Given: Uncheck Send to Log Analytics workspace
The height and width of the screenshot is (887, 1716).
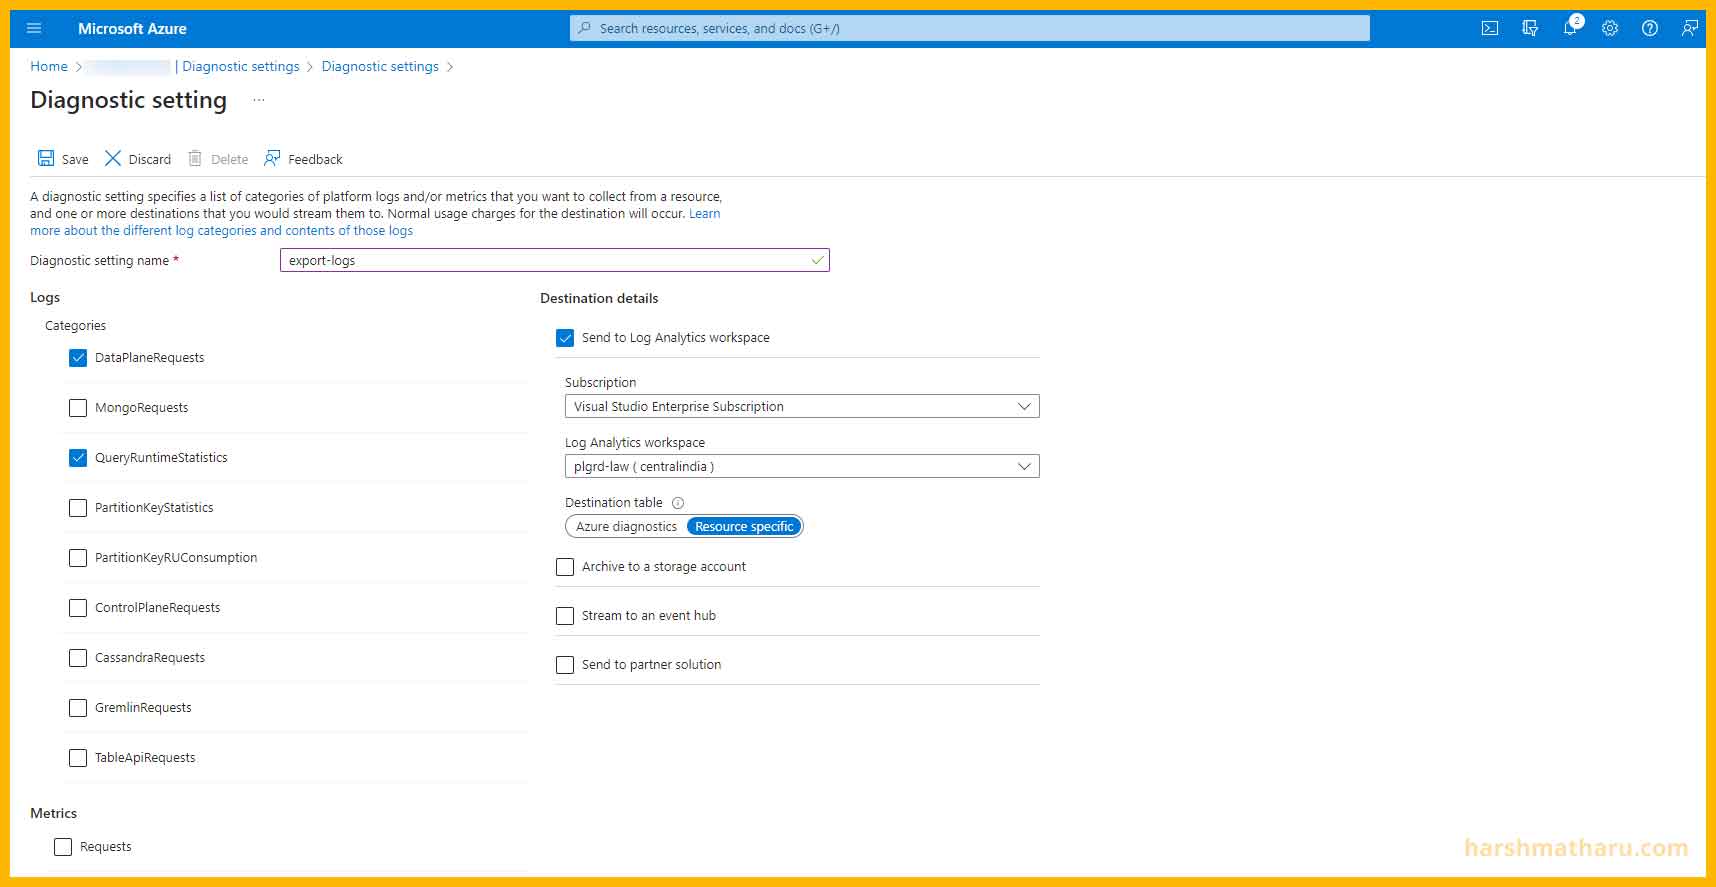Looking at the screenshot, I should tap(565, 338).
